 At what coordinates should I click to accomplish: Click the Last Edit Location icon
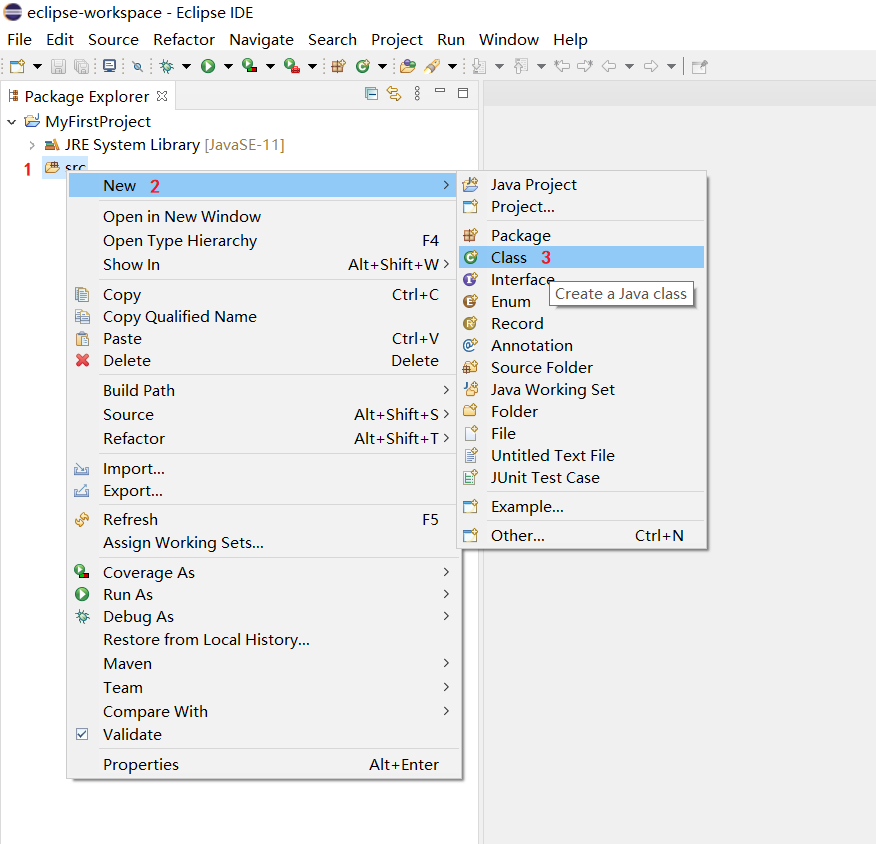tap(561, 66)
